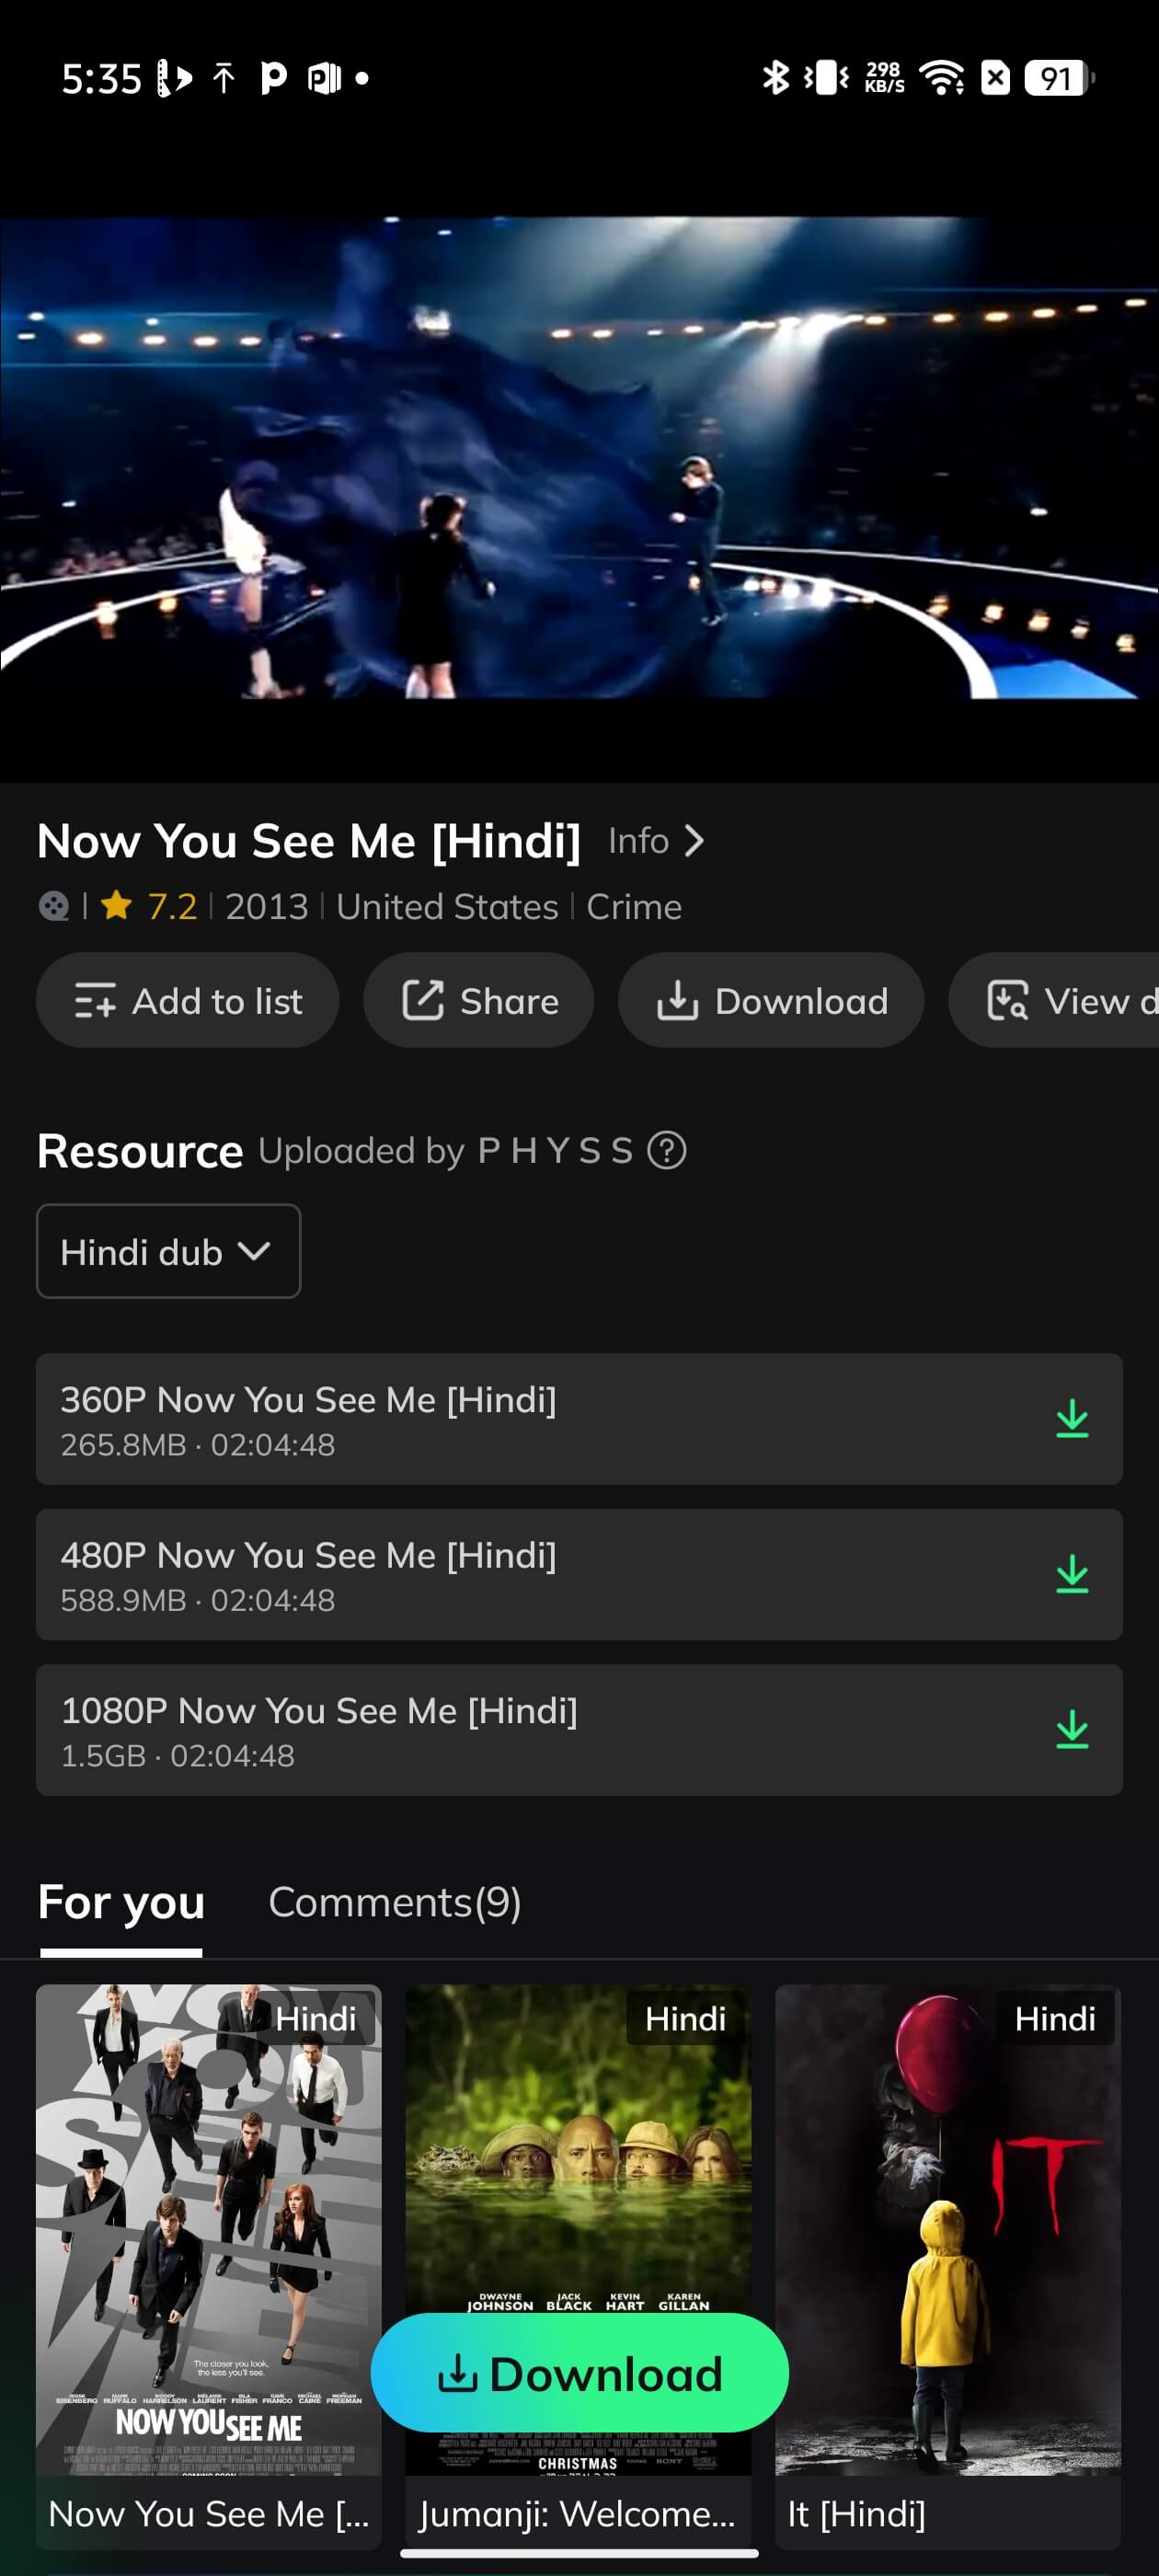The height and width of the screenshot is (2576, 1159).
Task: Tap the Wi-Fi icon in the status bar
Action: click(x=941, y=77)
